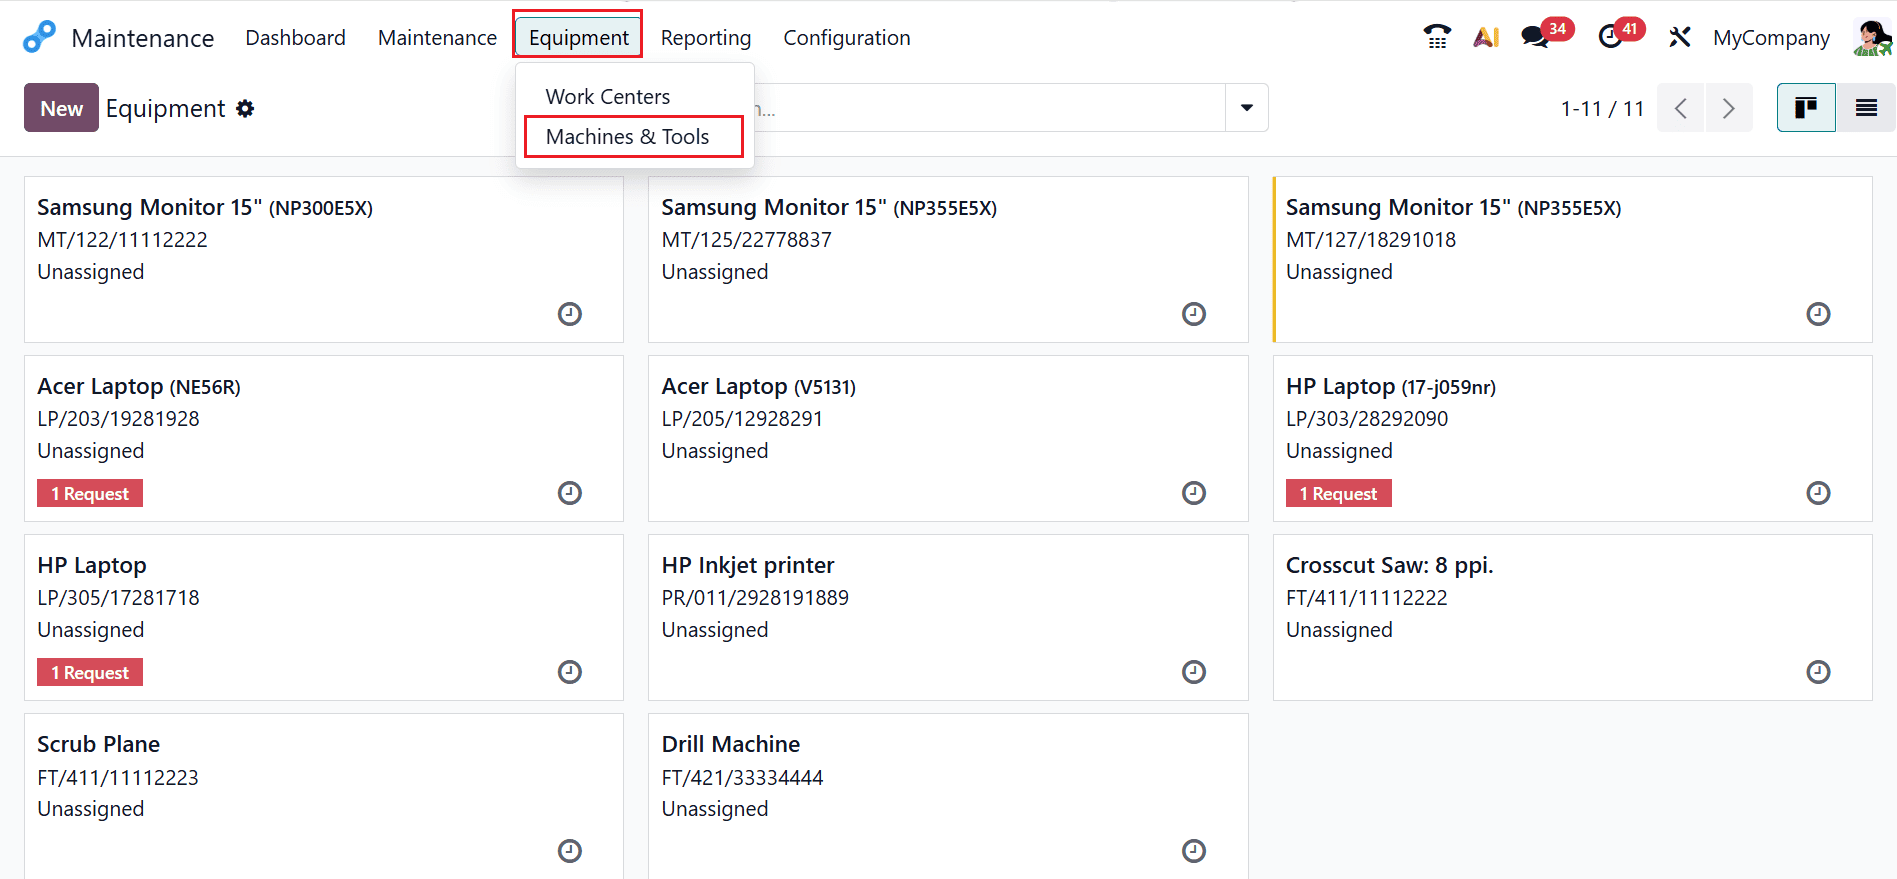Screen dimensions: 1897x879
Task: Click serial number LP/203/19281928
Action: [x=118, y=418]
